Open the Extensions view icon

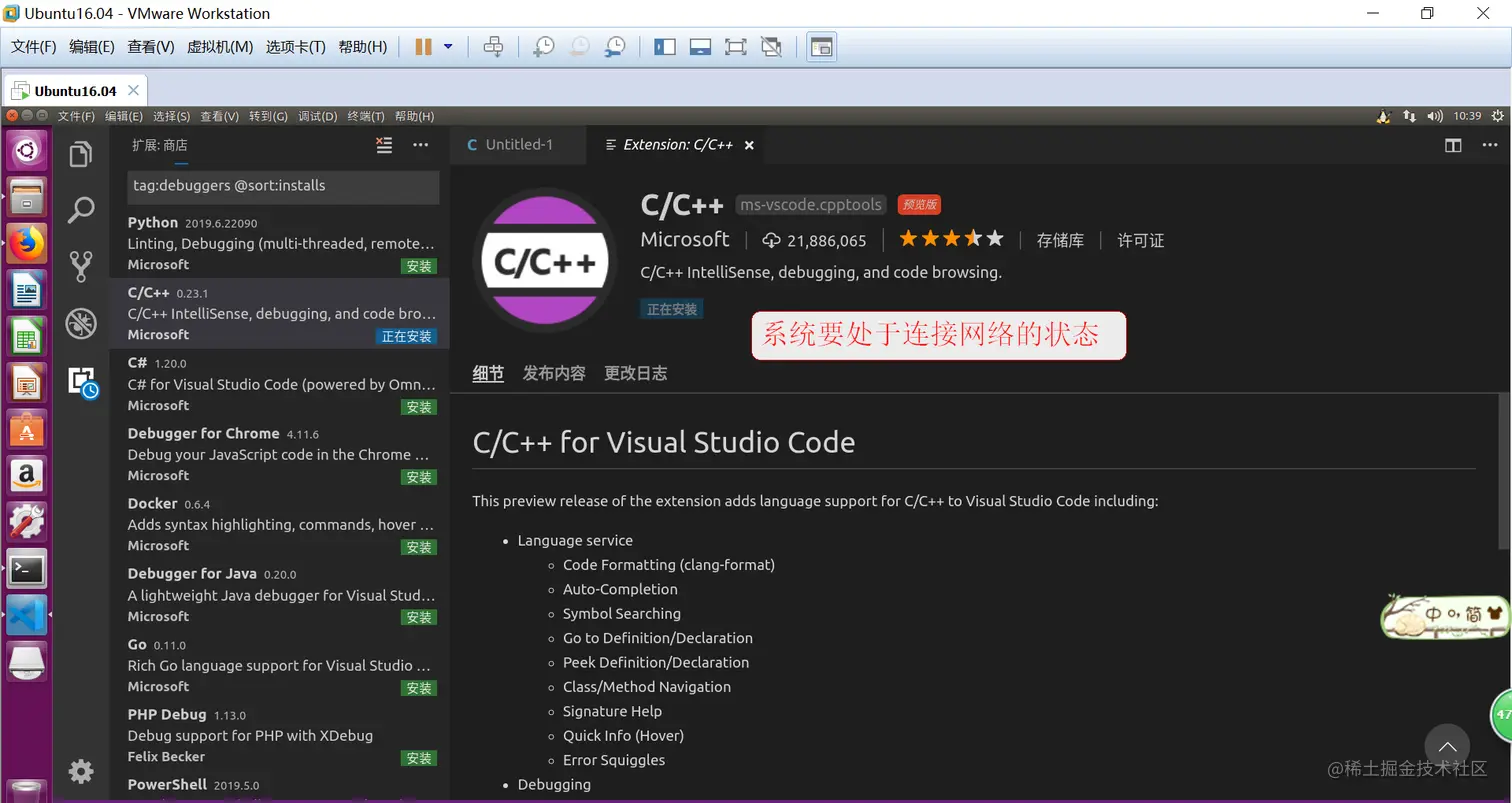tap(81, 380)
